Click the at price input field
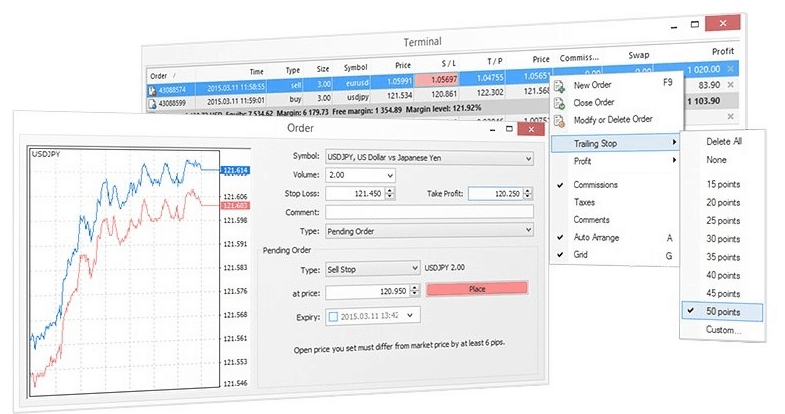 coord(368,291)
